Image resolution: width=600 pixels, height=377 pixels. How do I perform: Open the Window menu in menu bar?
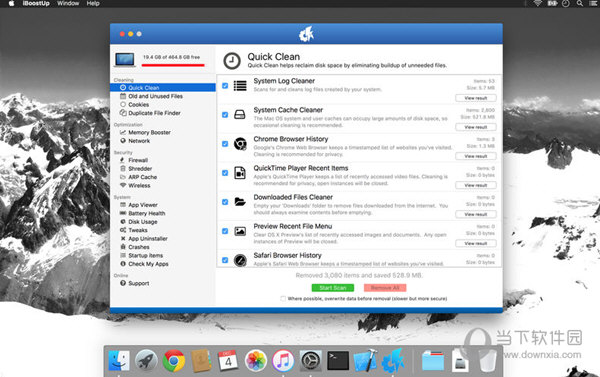tap(68, 3)
